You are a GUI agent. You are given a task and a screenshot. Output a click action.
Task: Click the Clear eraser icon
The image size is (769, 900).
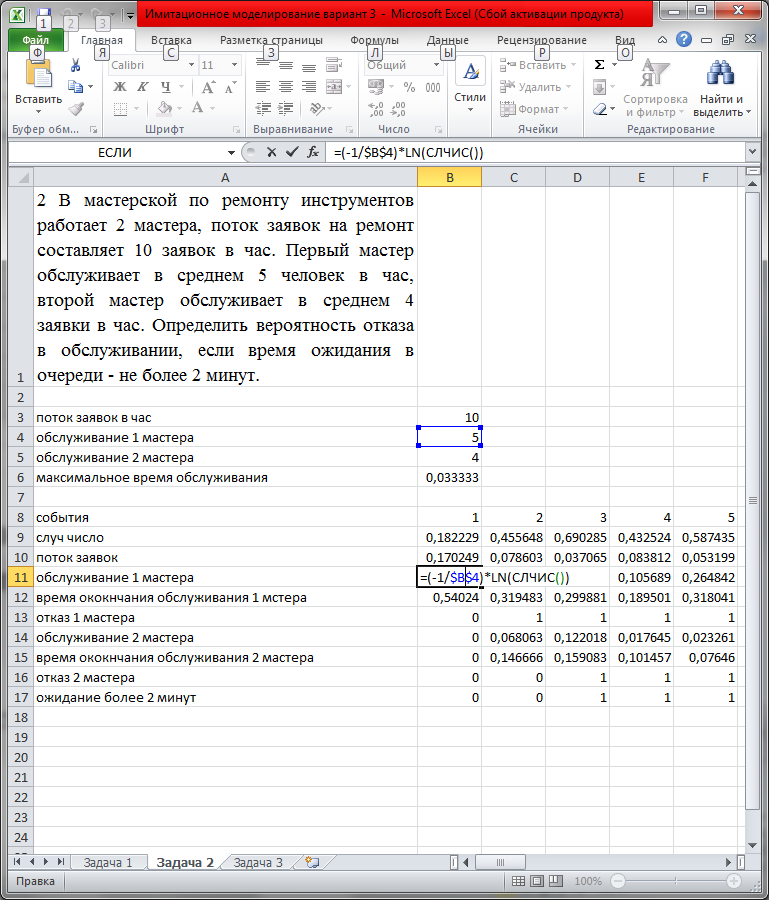click(600, 109)
